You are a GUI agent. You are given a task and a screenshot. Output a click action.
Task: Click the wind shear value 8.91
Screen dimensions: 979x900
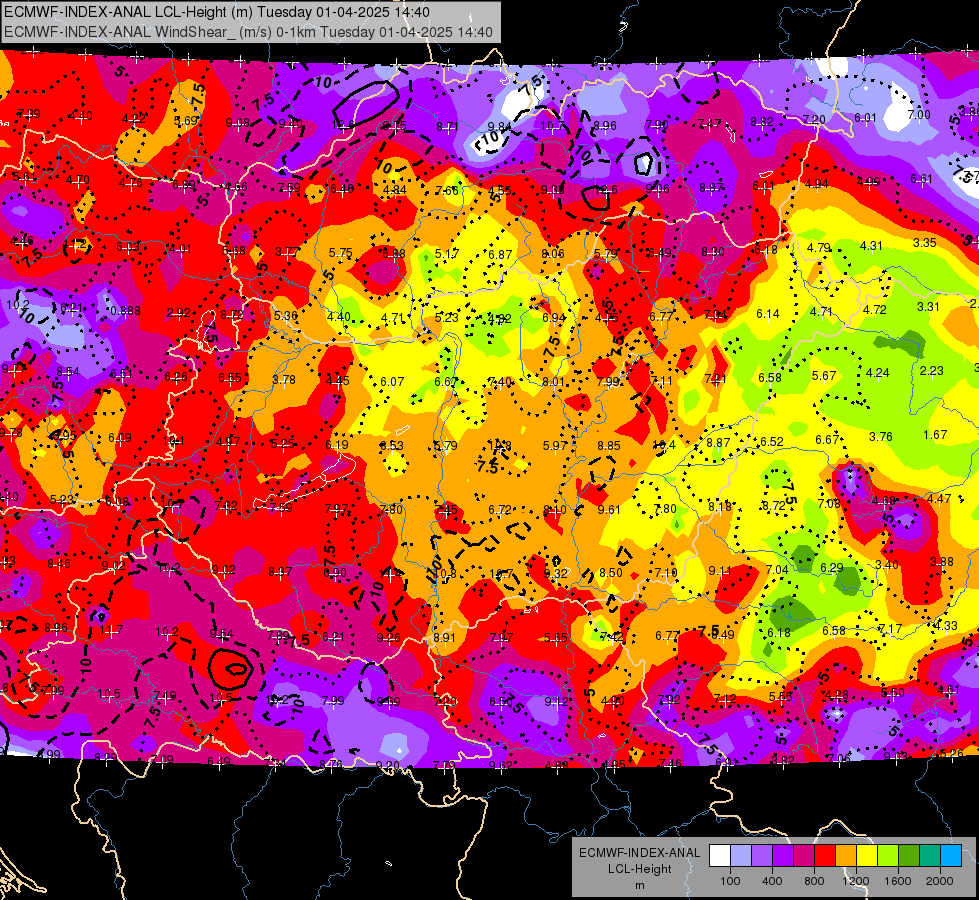(444, 638)
